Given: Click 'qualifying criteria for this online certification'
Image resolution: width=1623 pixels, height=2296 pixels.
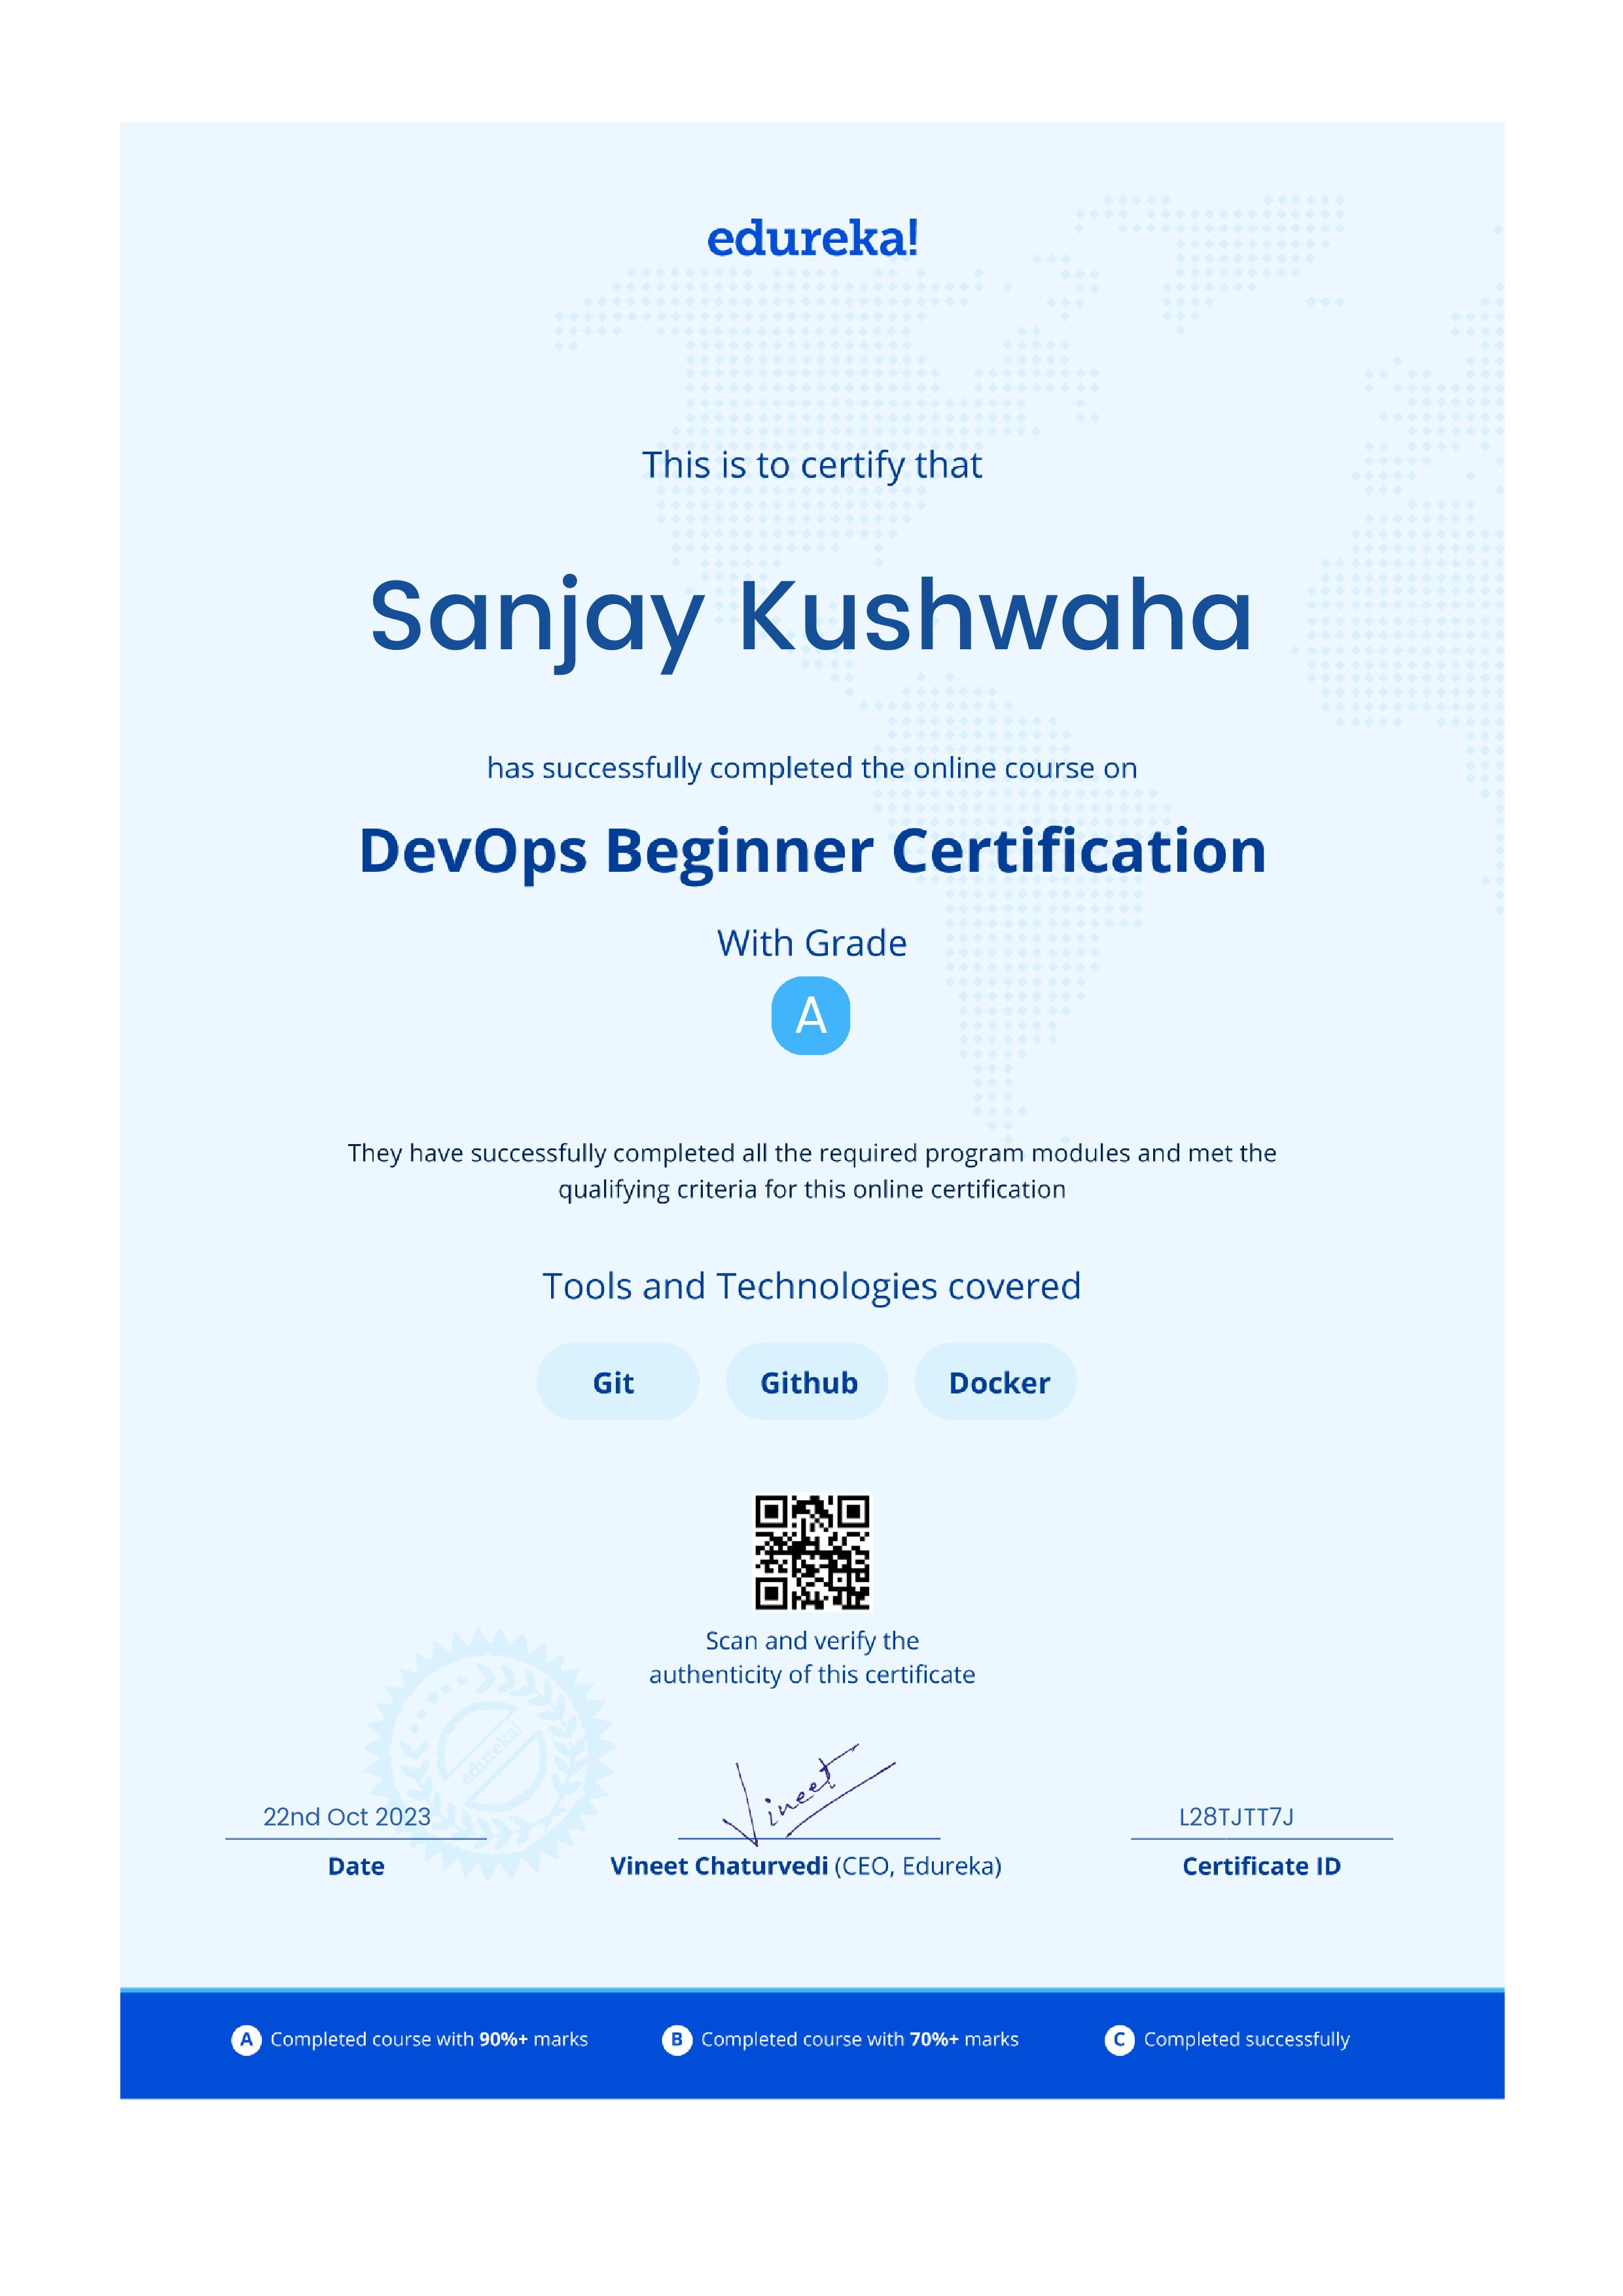Looking at the screenshot, I should point(812,1190).
